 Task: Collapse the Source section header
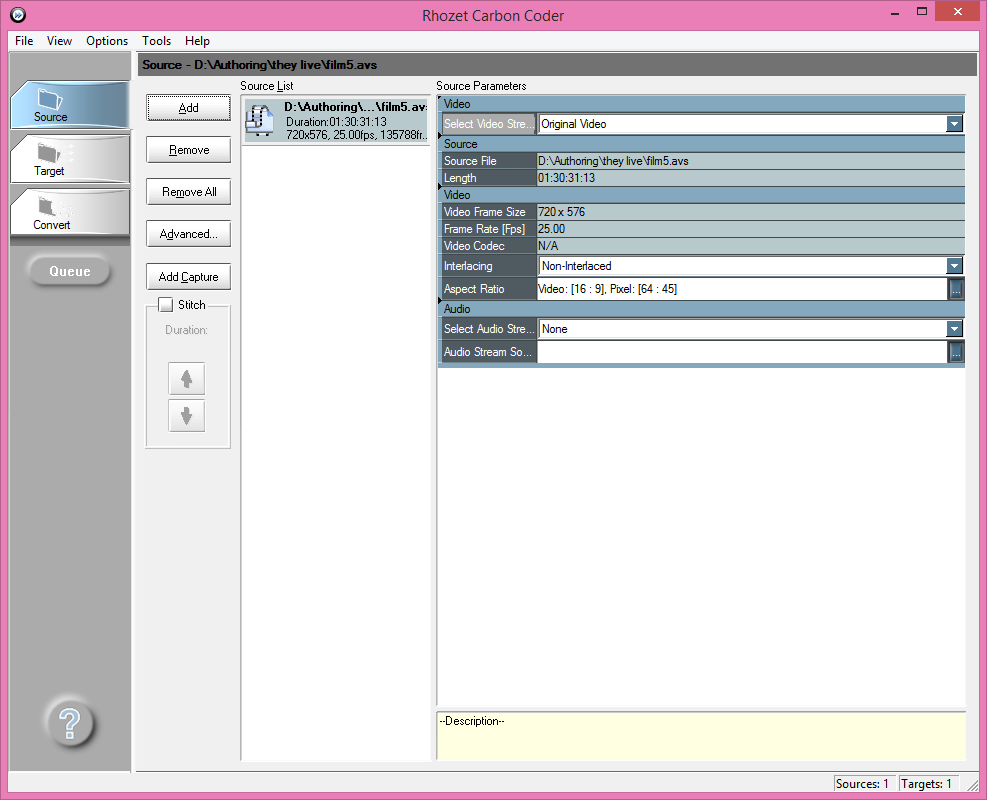[x=701, y=144]
